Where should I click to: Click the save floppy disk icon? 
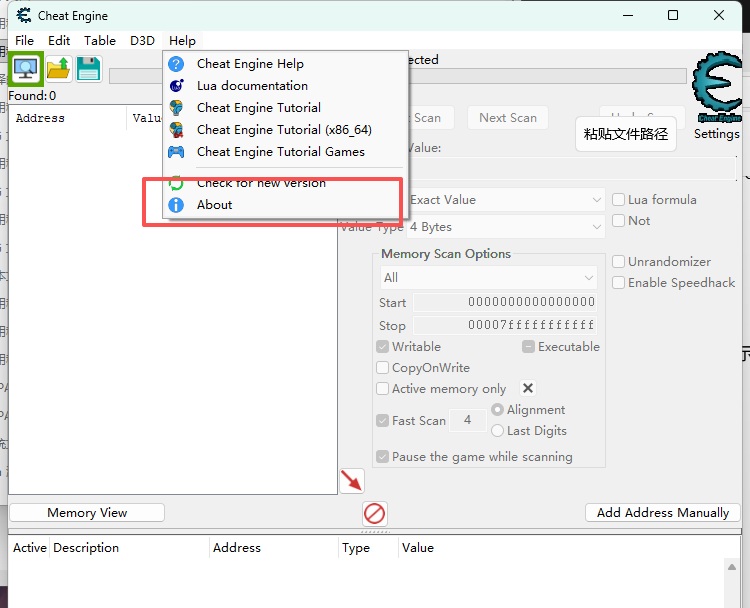(x=88, y=69)
